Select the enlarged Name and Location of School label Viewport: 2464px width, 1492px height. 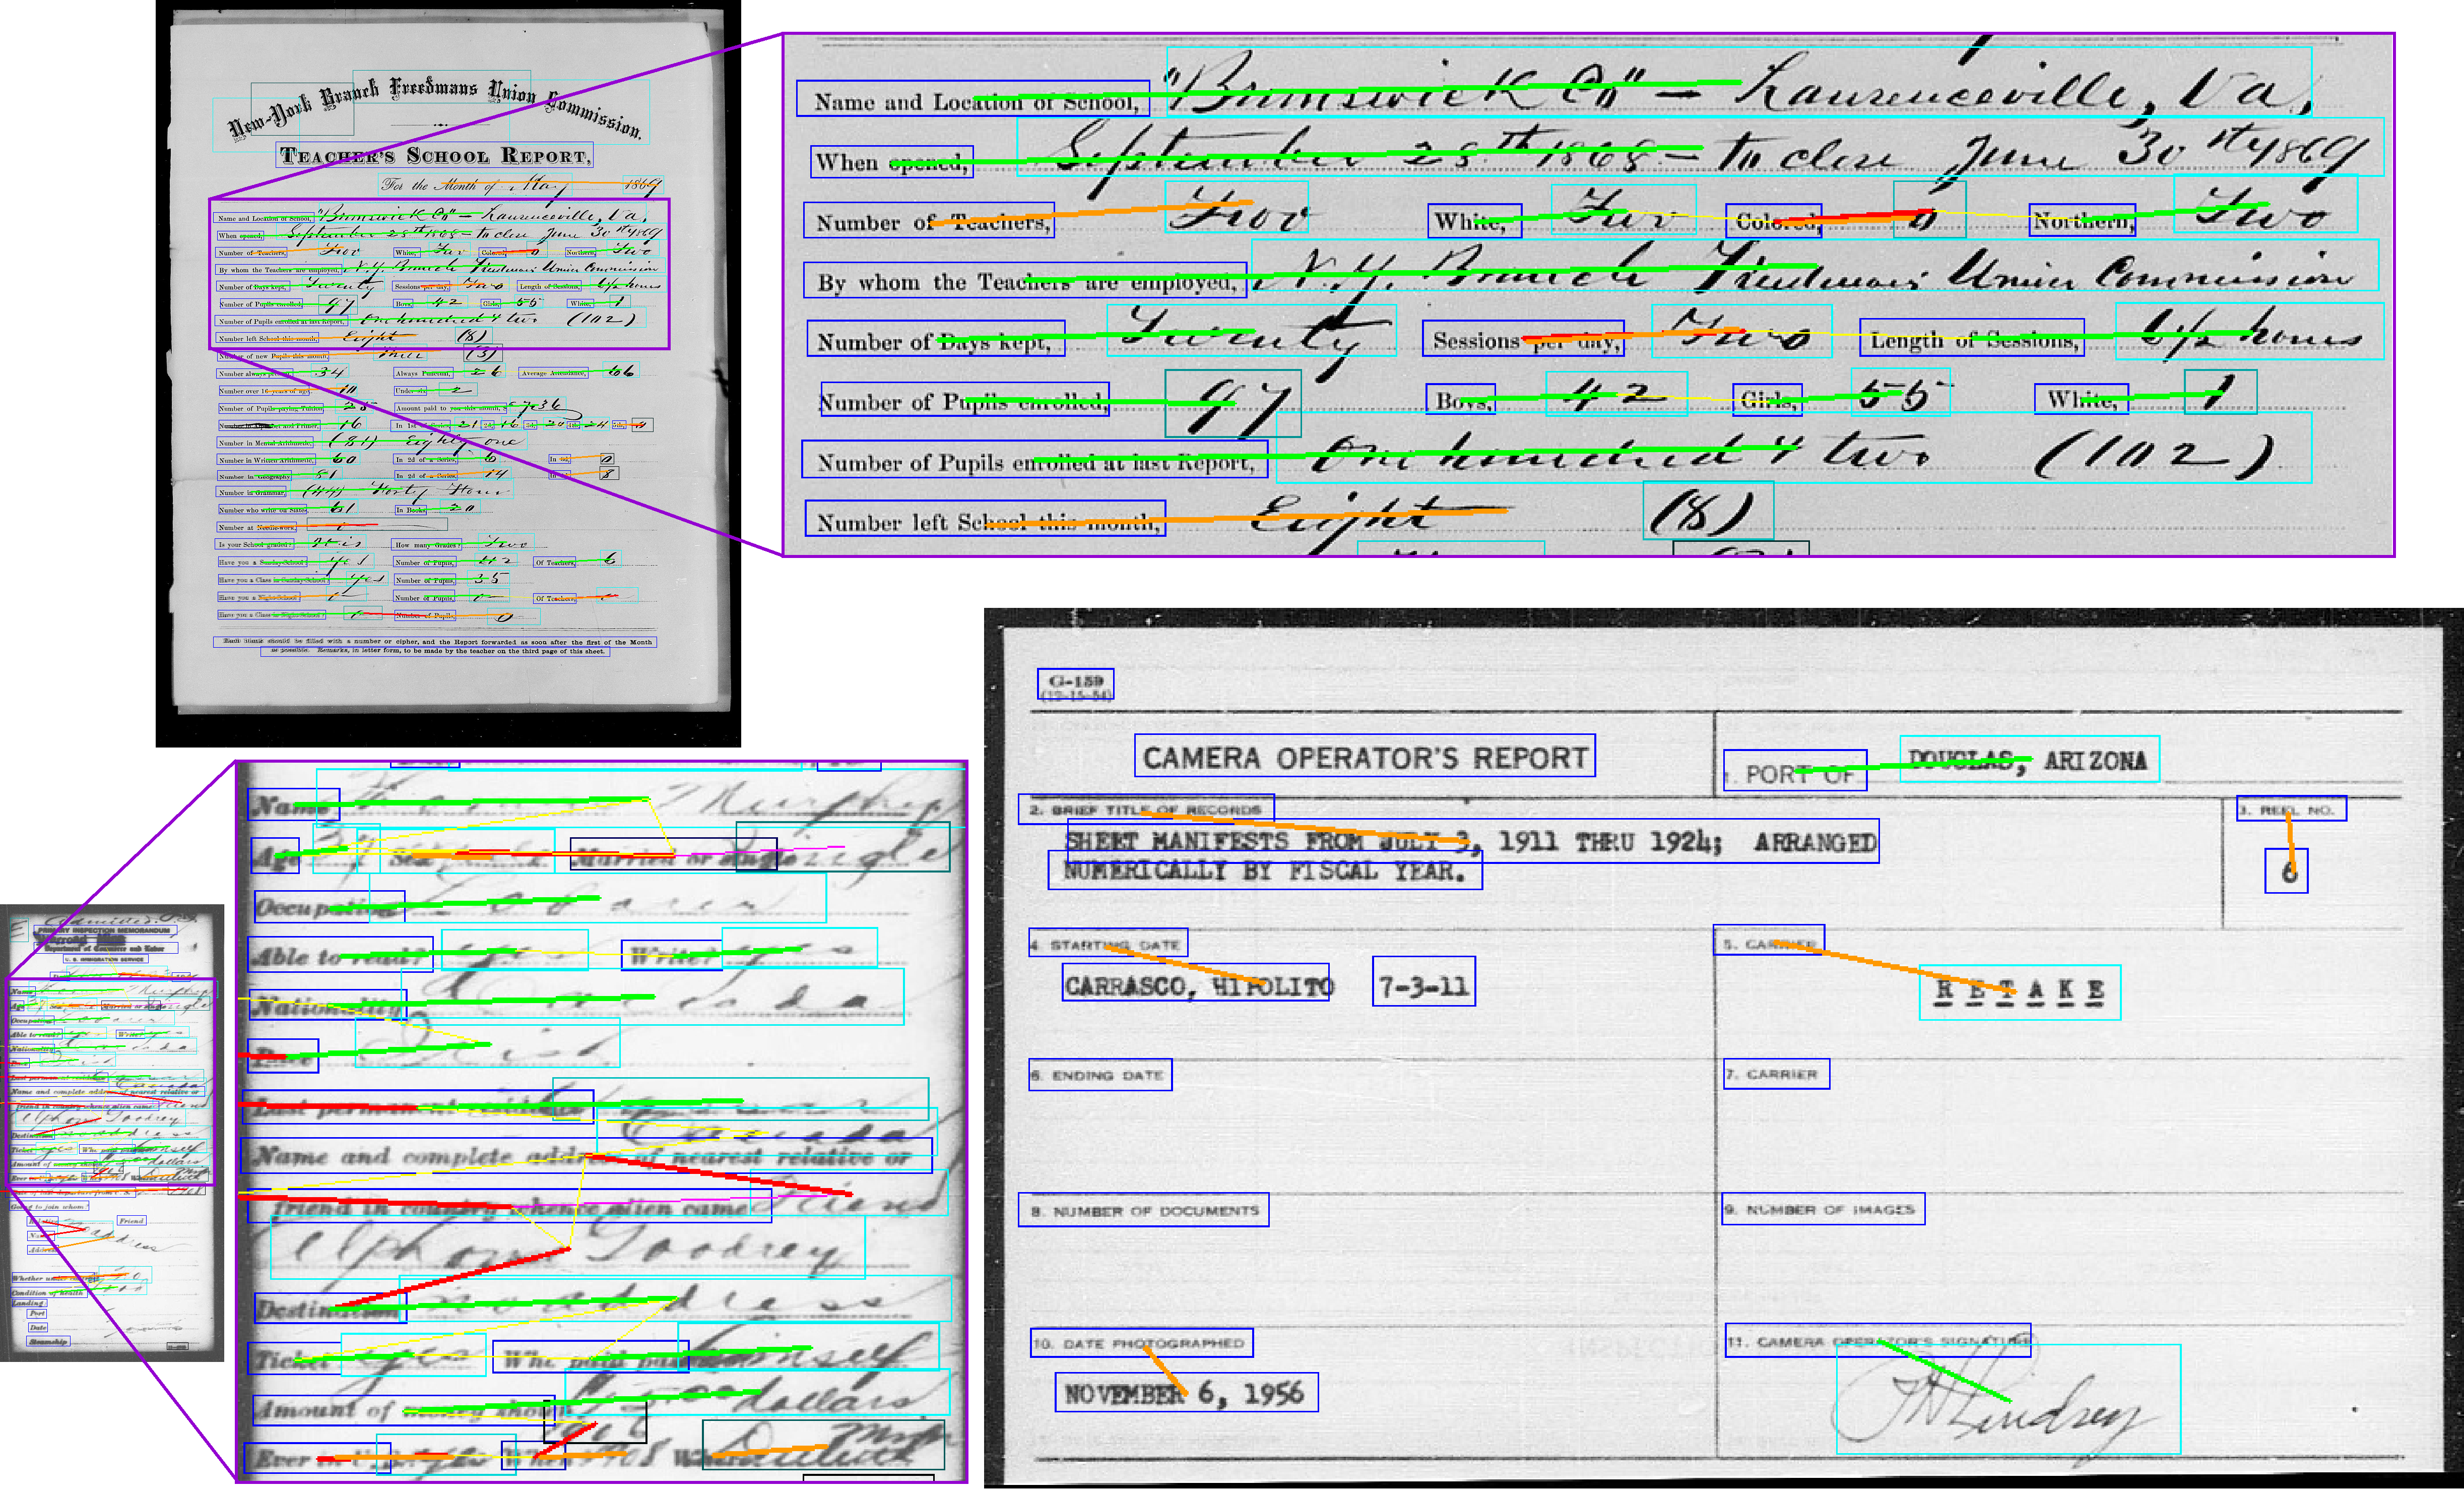972,99
